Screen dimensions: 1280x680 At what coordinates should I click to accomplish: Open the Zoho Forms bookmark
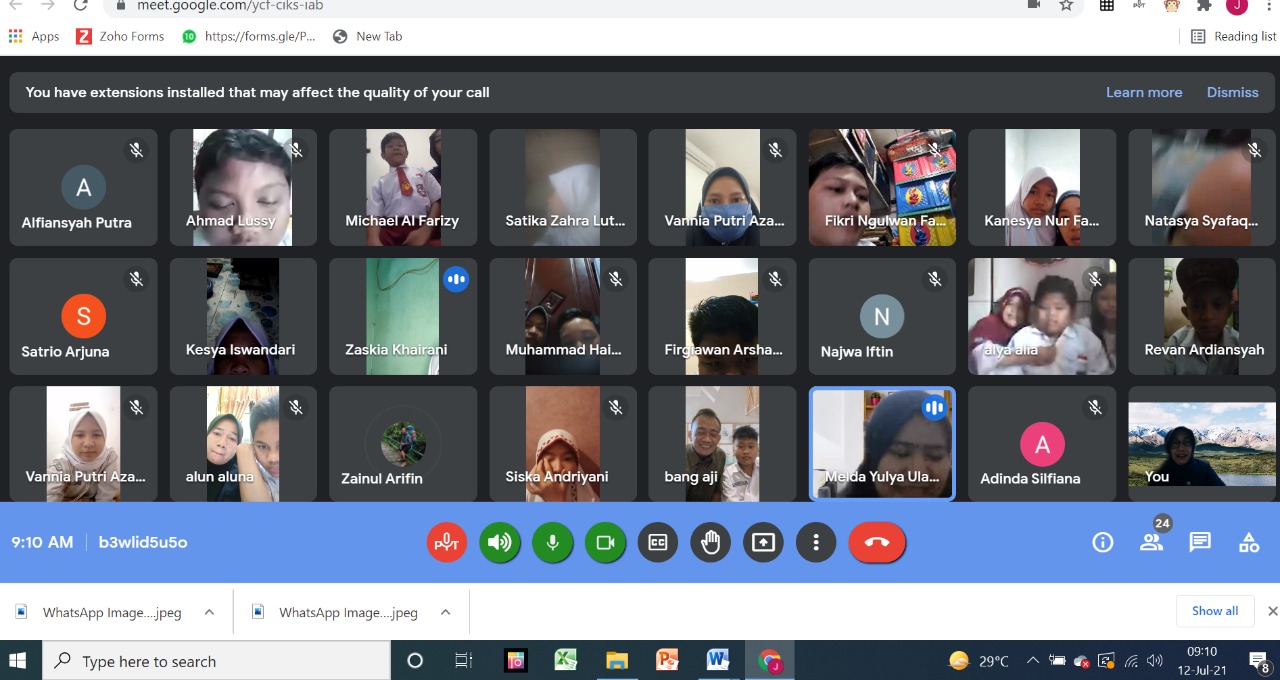point(121,36)
